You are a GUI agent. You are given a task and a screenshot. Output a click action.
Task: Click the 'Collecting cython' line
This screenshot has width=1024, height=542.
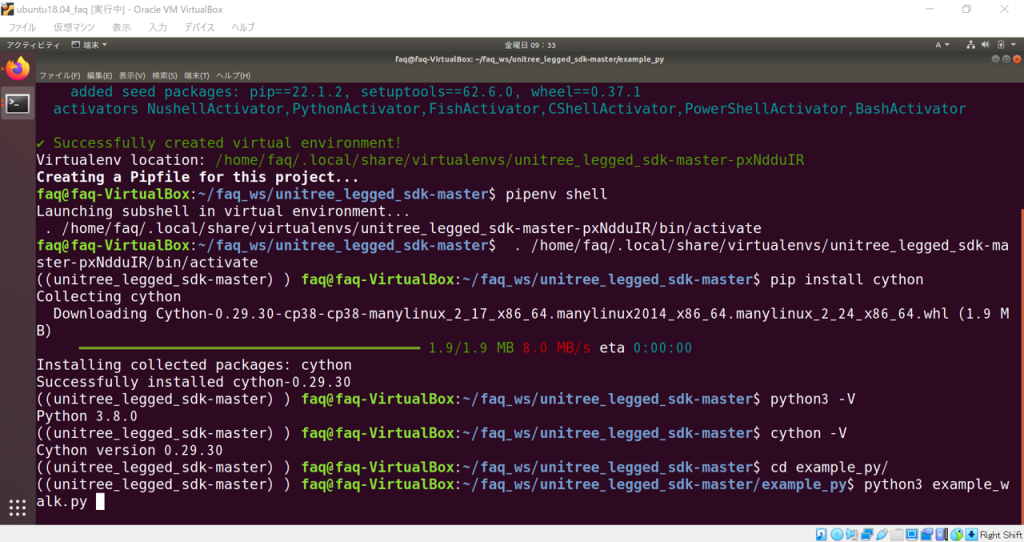coord(108,296)
